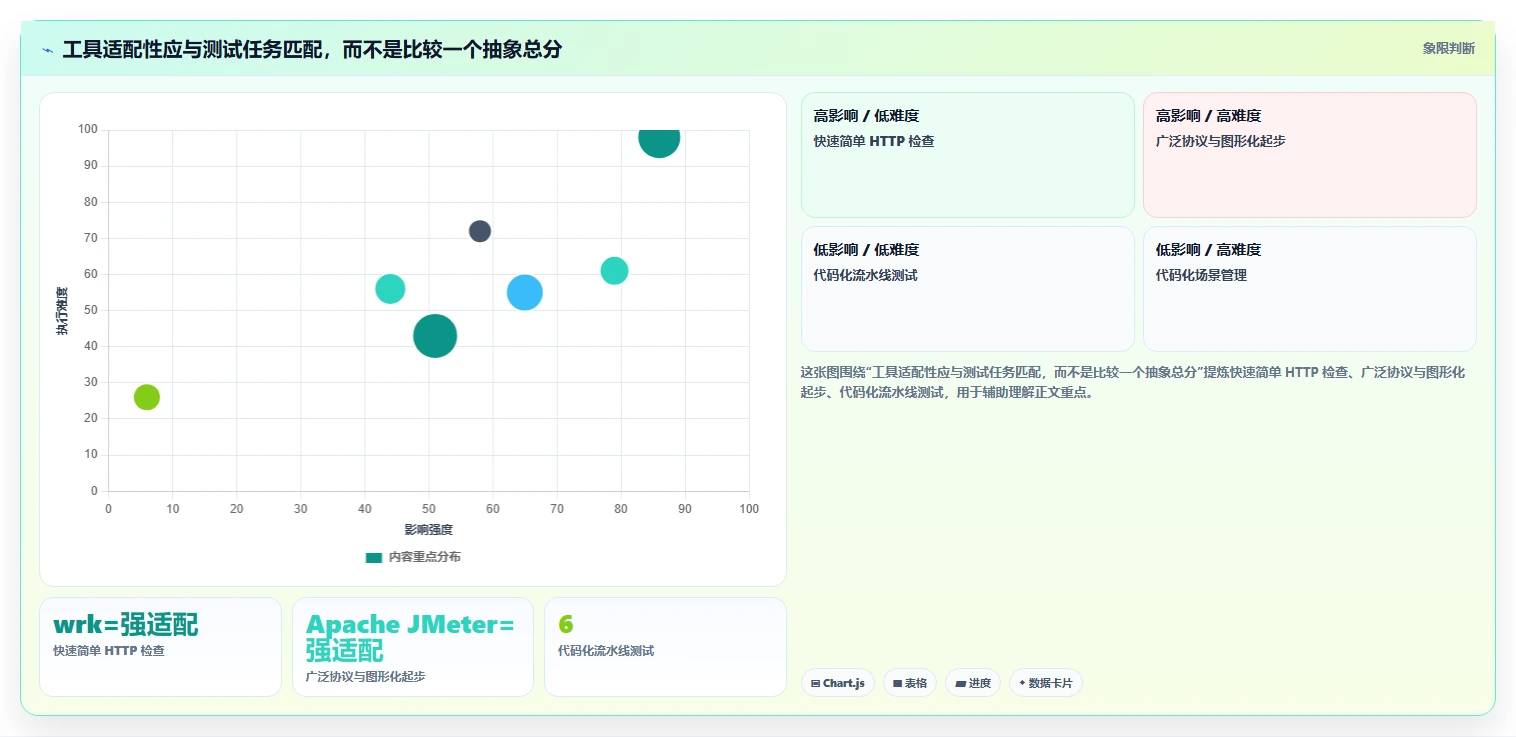Click 代码化场景管理 text
Image resolution: width=1516 pixels, height=737 pixels.
pyautogui.click(x=1201, y=276)
